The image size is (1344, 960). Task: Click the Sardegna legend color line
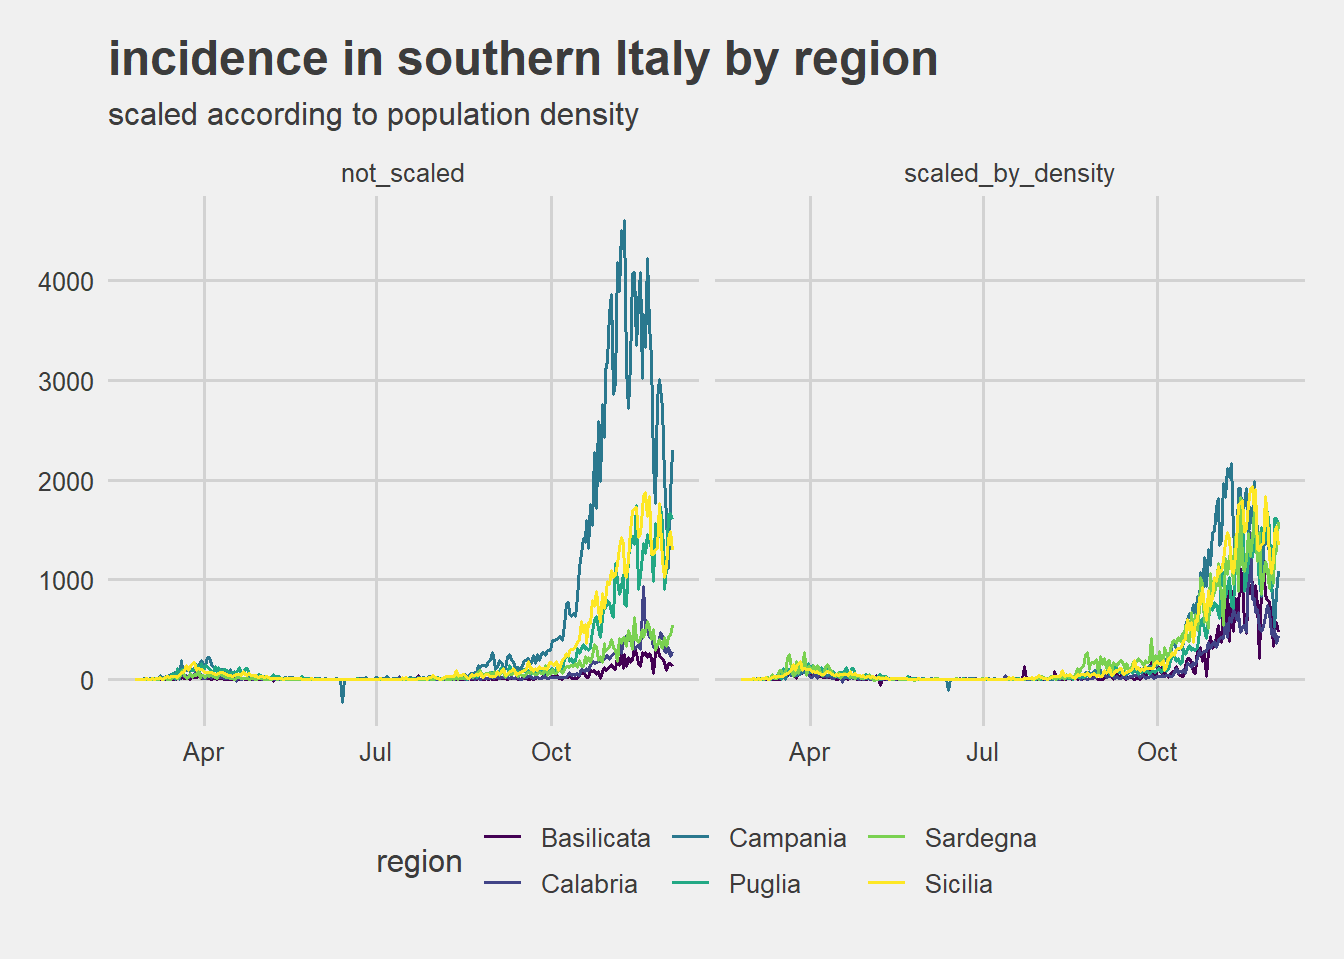[x=886, y=837]
